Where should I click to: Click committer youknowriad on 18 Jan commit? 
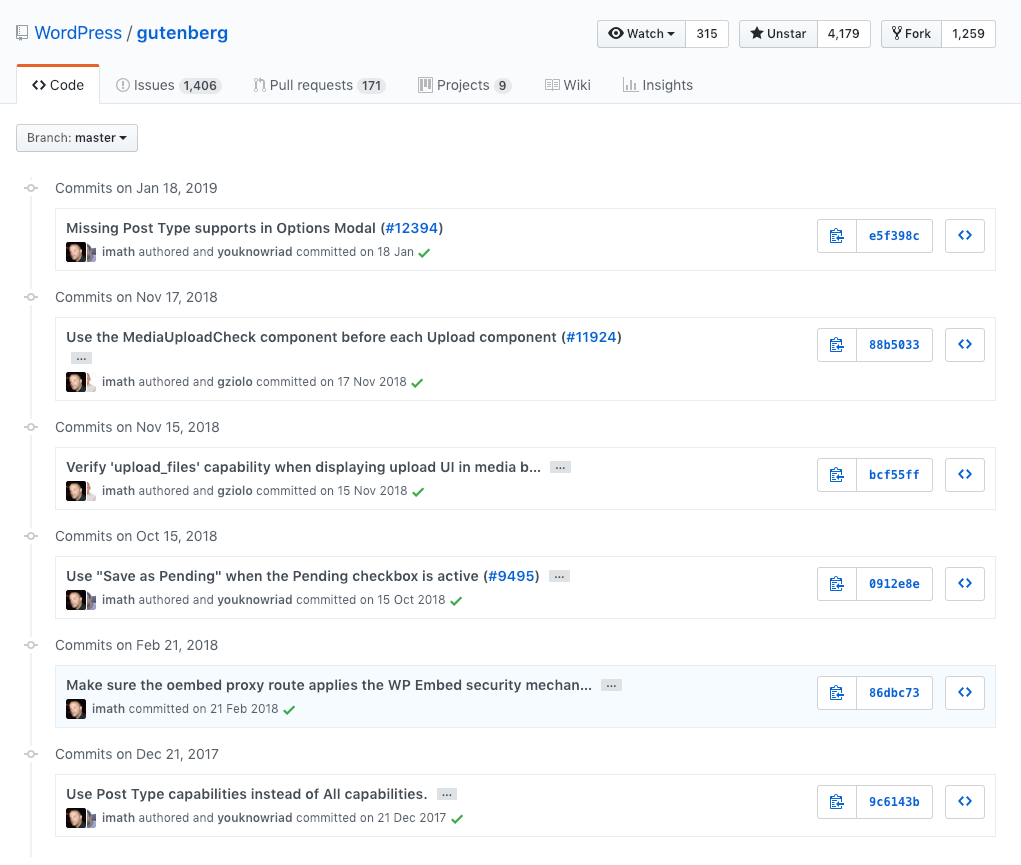pyautogui.click(x=255, y=252)
